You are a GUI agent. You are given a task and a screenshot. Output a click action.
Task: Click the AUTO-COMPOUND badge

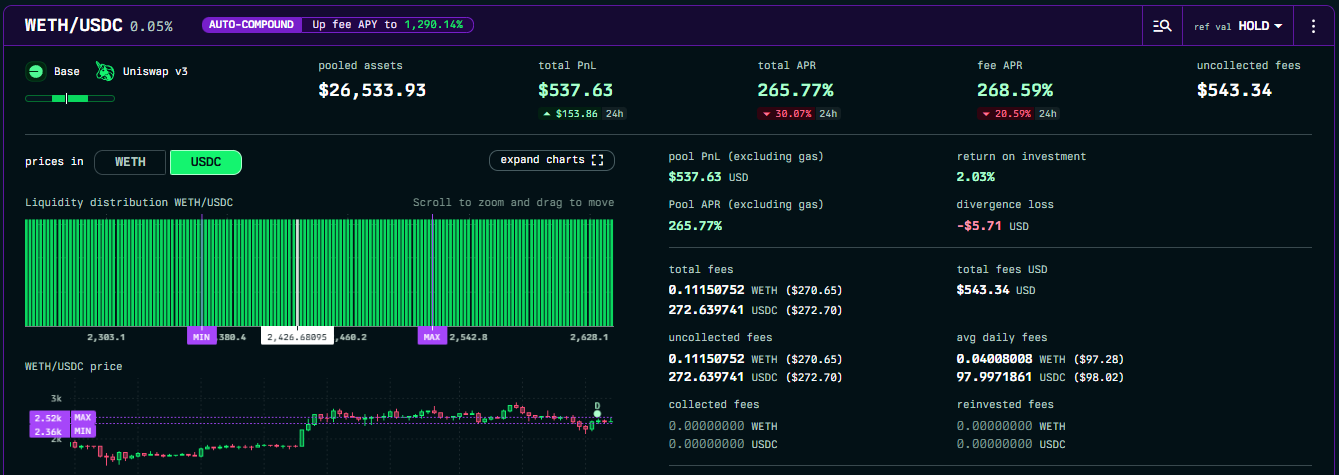(x=250, y=24)
